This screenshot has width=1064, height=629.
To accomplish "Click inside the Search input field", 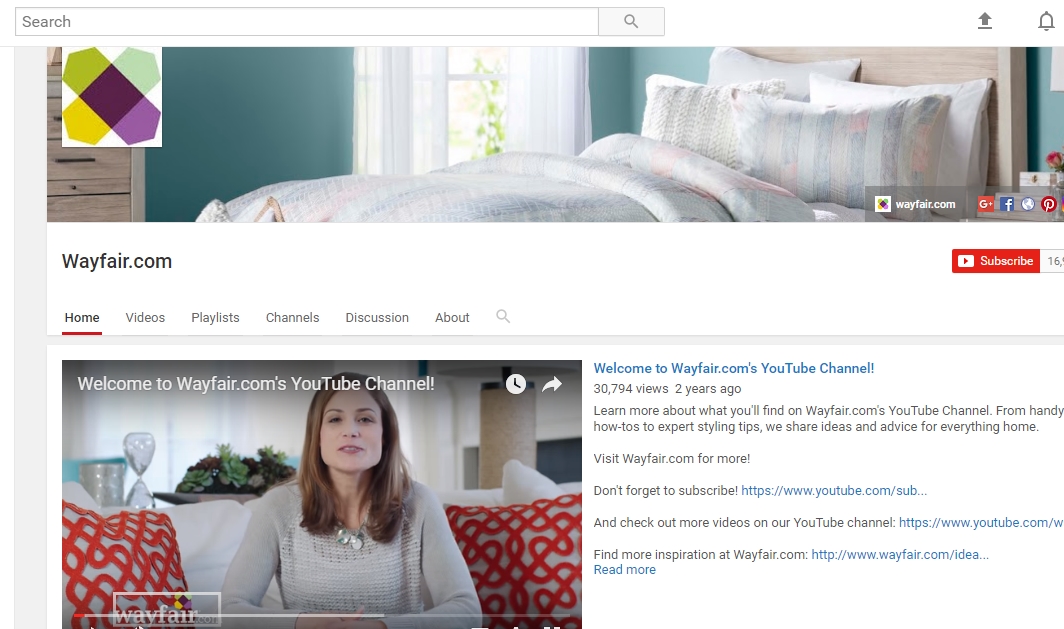I will click(x=307, y=22).
